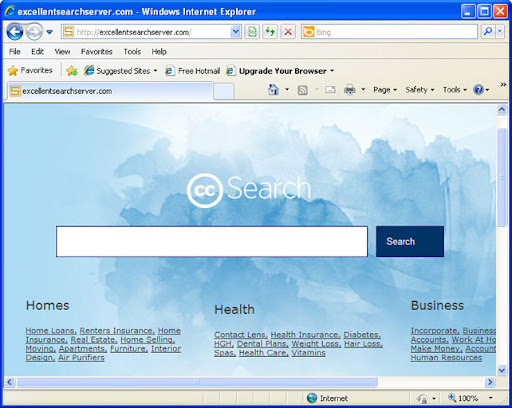Select the excellentsearchserver.com tab
This screenshot has width=512, height=408.
(x=109, y=91)
